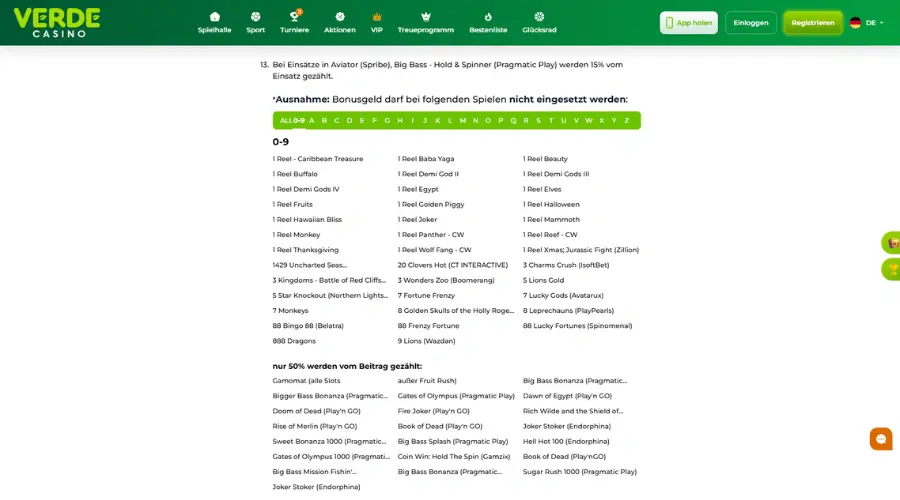The width and height of the screenshot is (900, 500).
Task: Select the 0-9 filter tab
Action: 299,120
